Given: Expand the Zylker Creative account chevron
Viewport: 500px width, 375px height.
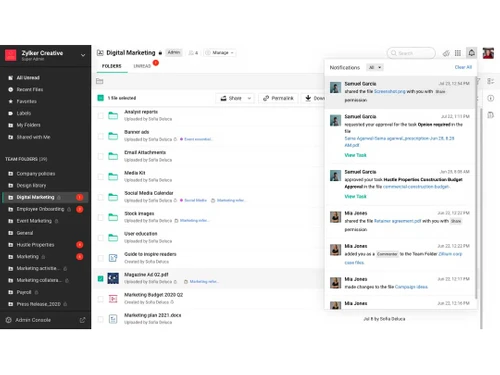Looking at the screenshot, I should click(x=83, y=55).
